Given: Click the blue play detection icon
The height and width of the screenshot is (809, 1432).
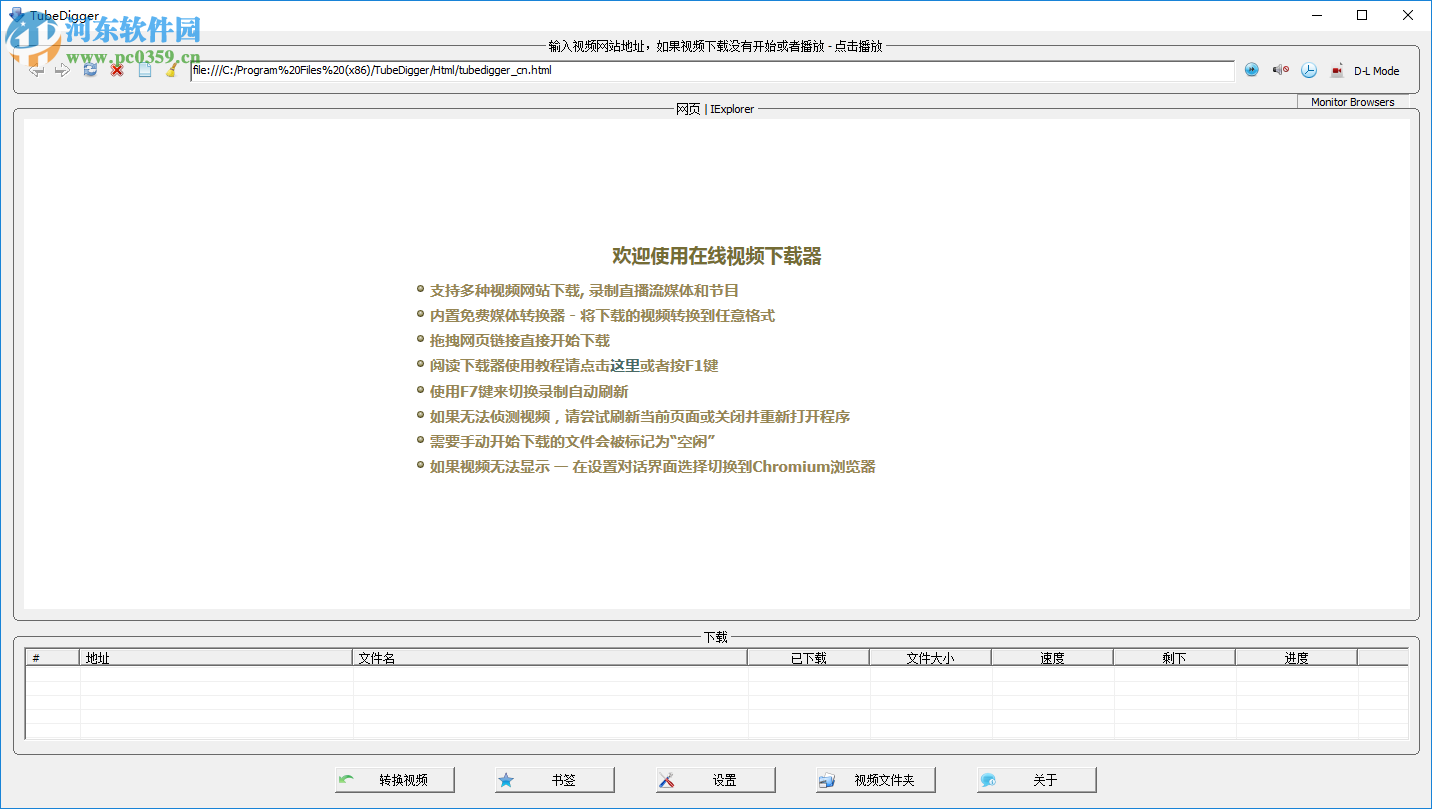Looking at the screenshot, I should point(1252,70).
